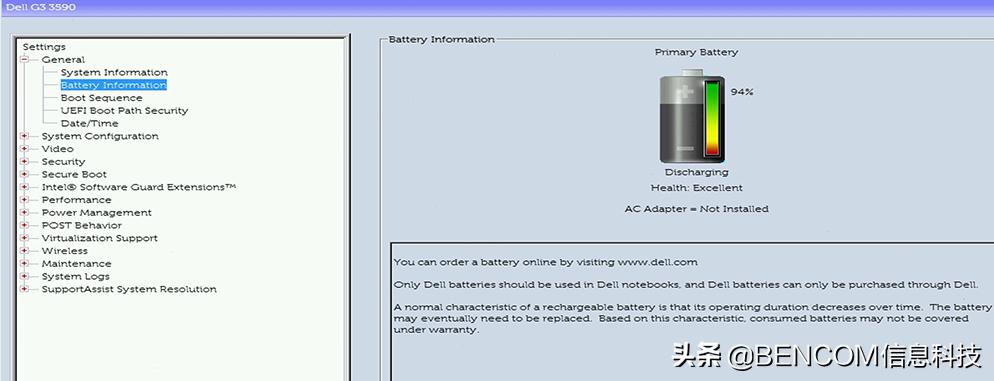Select POST Behavior category label

point(82,225)
